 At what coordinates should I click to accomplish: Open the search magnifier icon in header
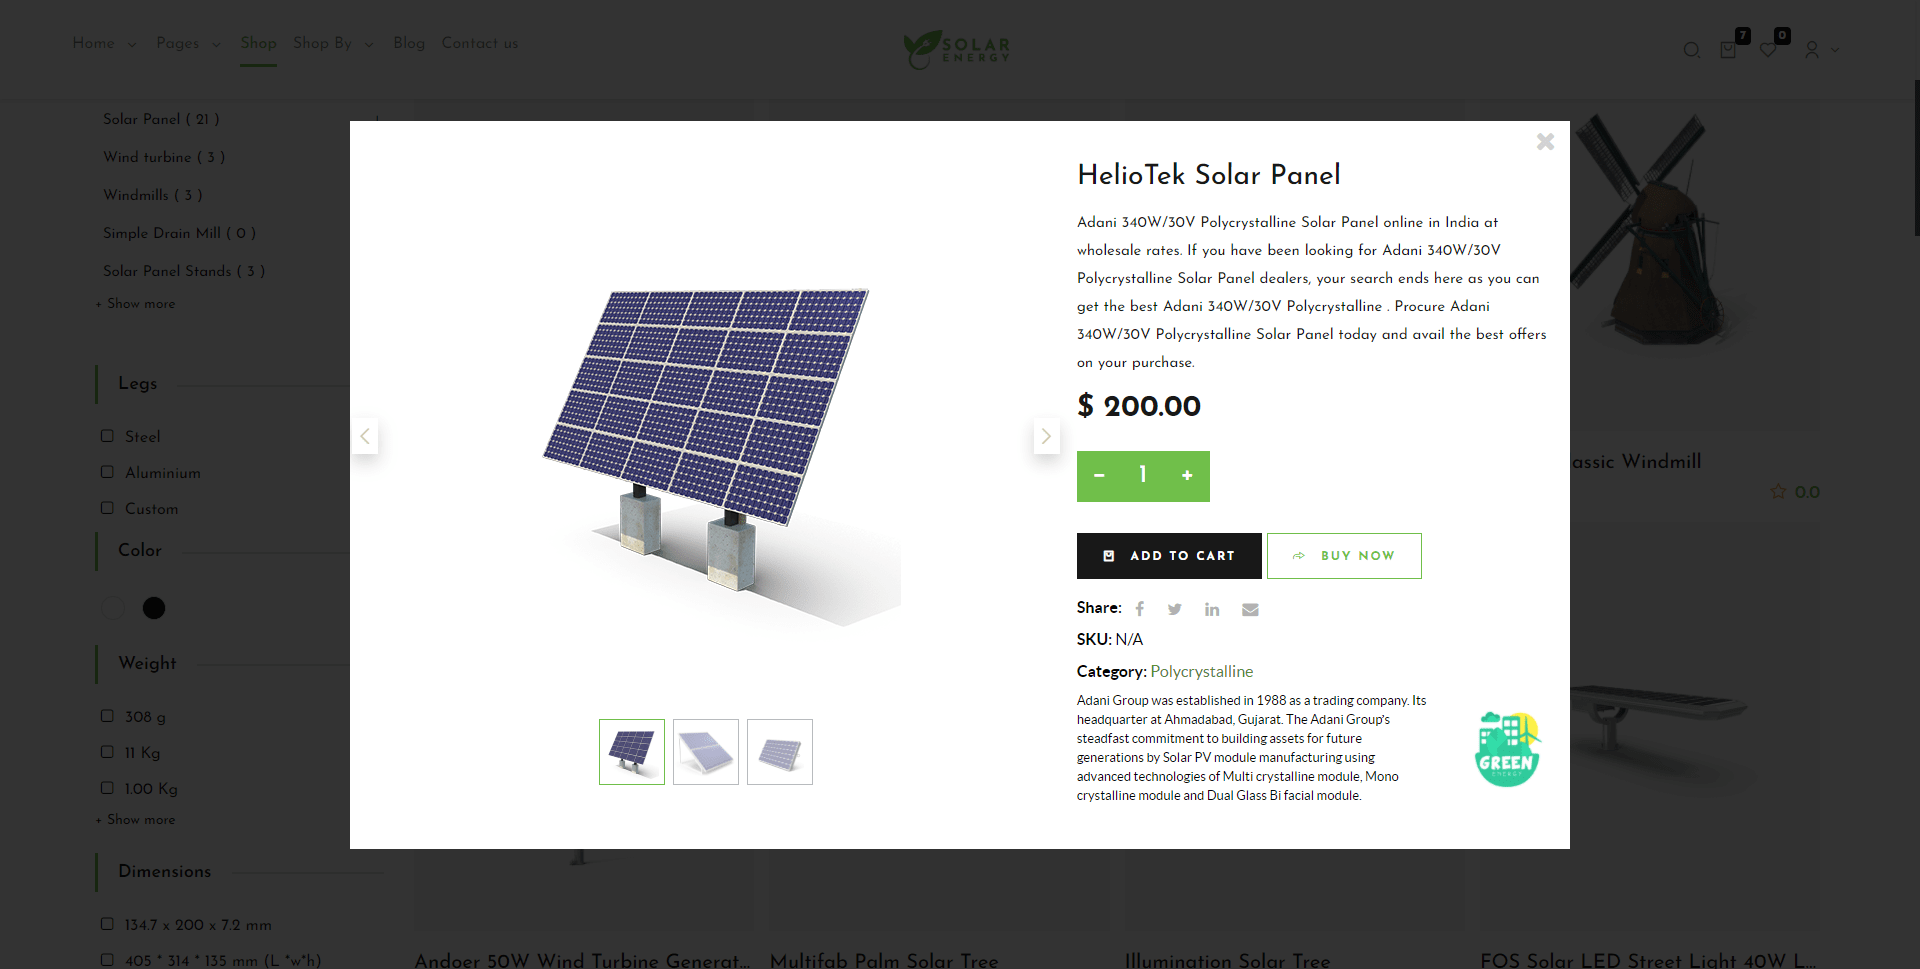[x=1692, y=50]
